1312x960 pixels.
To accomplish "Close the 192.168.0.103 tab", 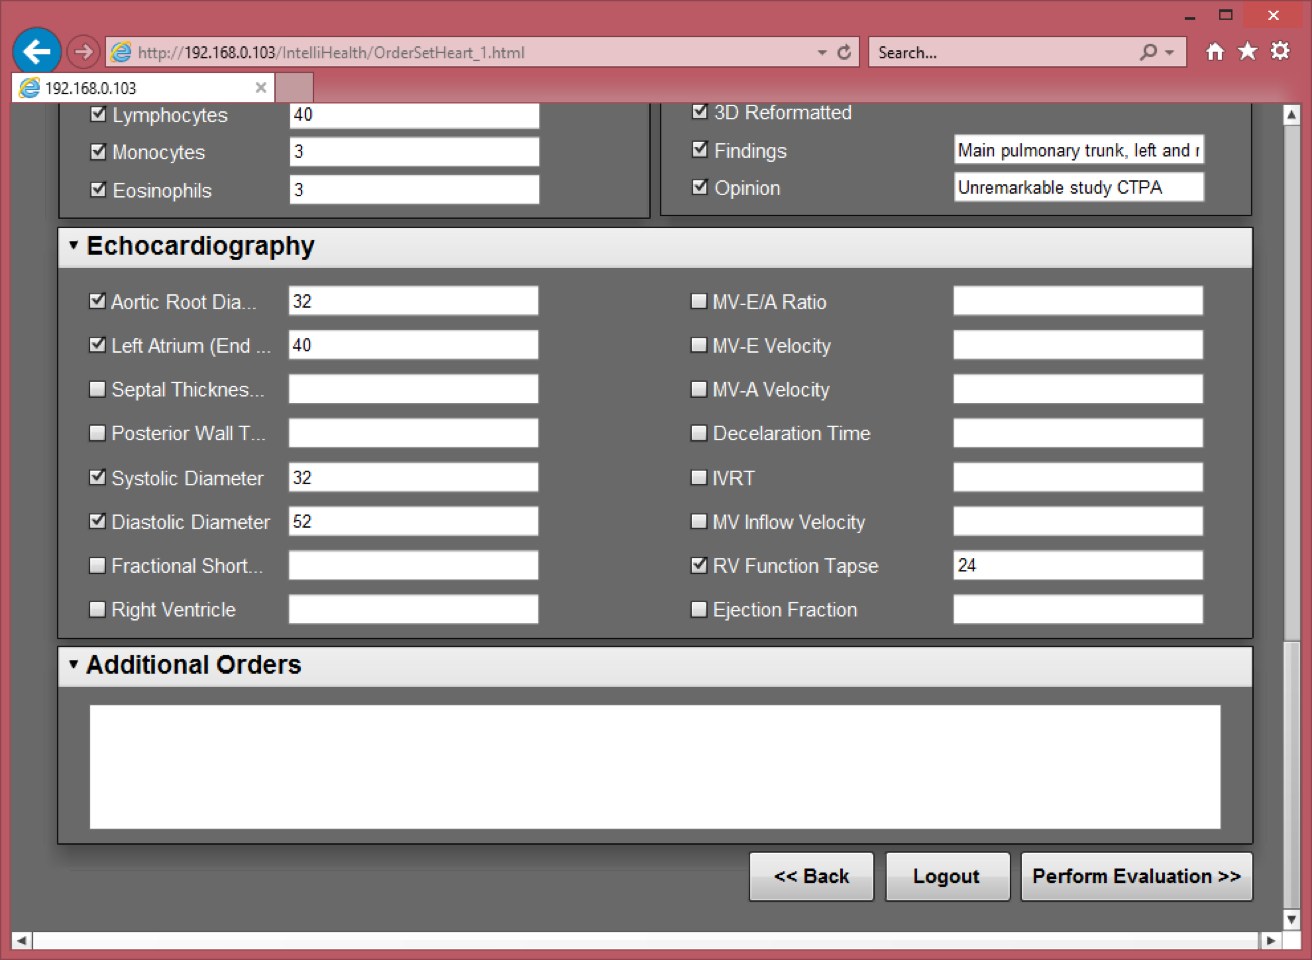I will click(x=261, y=88).
